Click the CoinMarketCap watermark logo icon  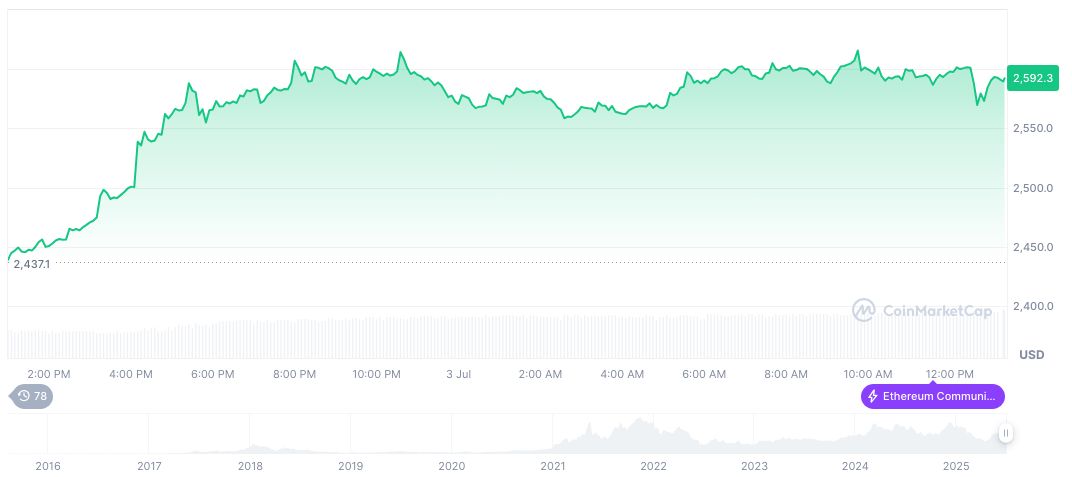point(864,311)
